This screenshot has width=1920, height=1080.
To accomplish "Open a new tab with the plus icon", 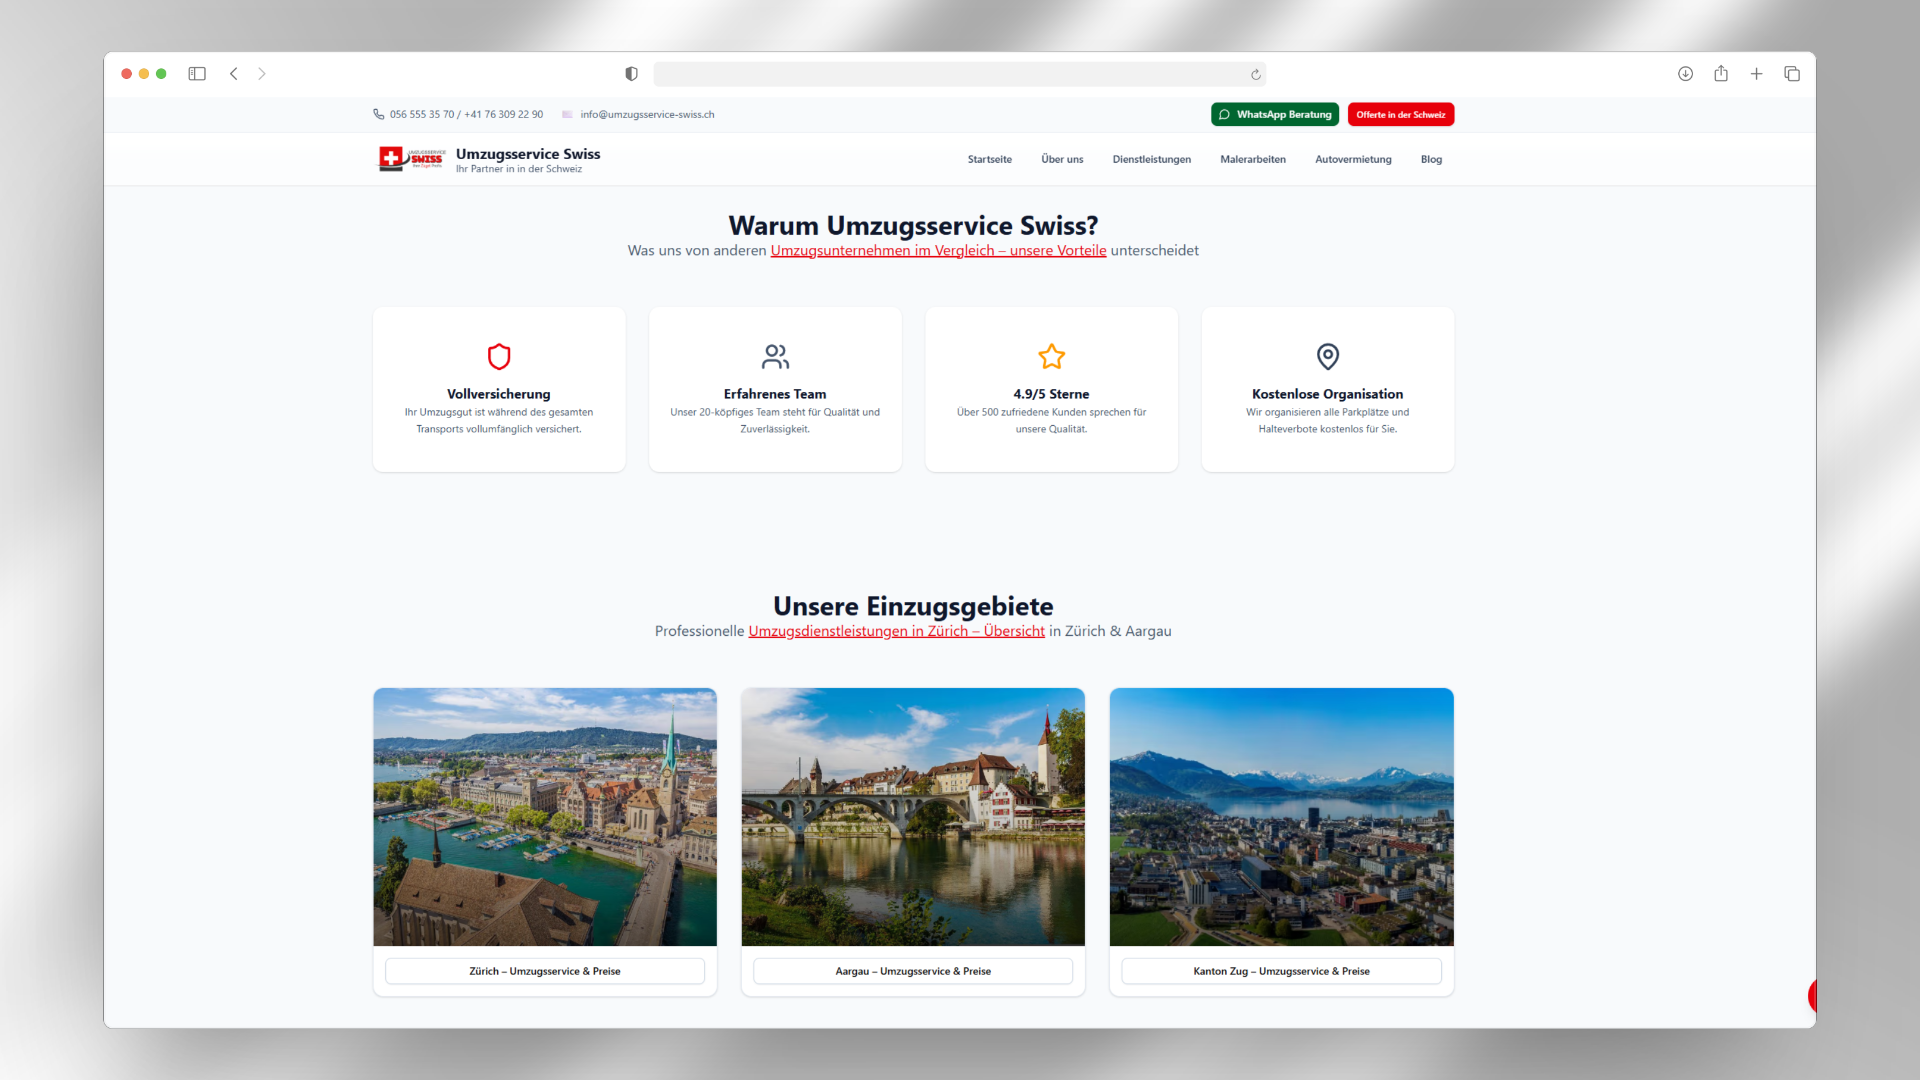I will 1757,73.
